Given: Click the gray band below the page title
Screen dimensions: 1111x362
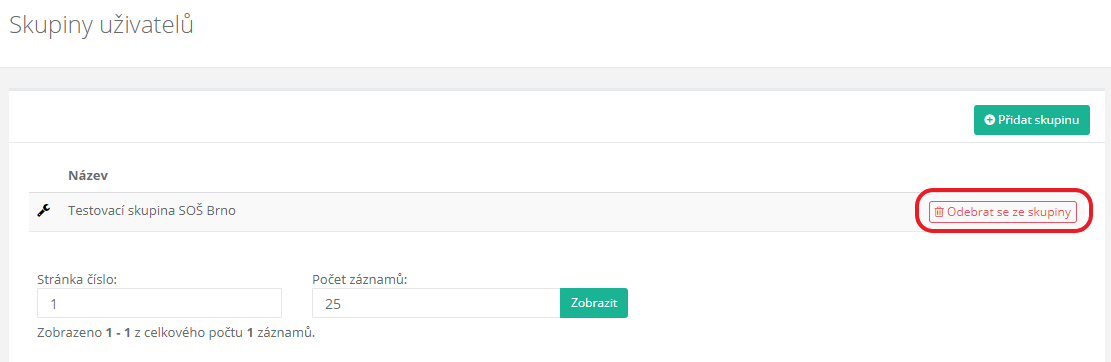Looking at the screenshot, I should click(x=556, y=78).
